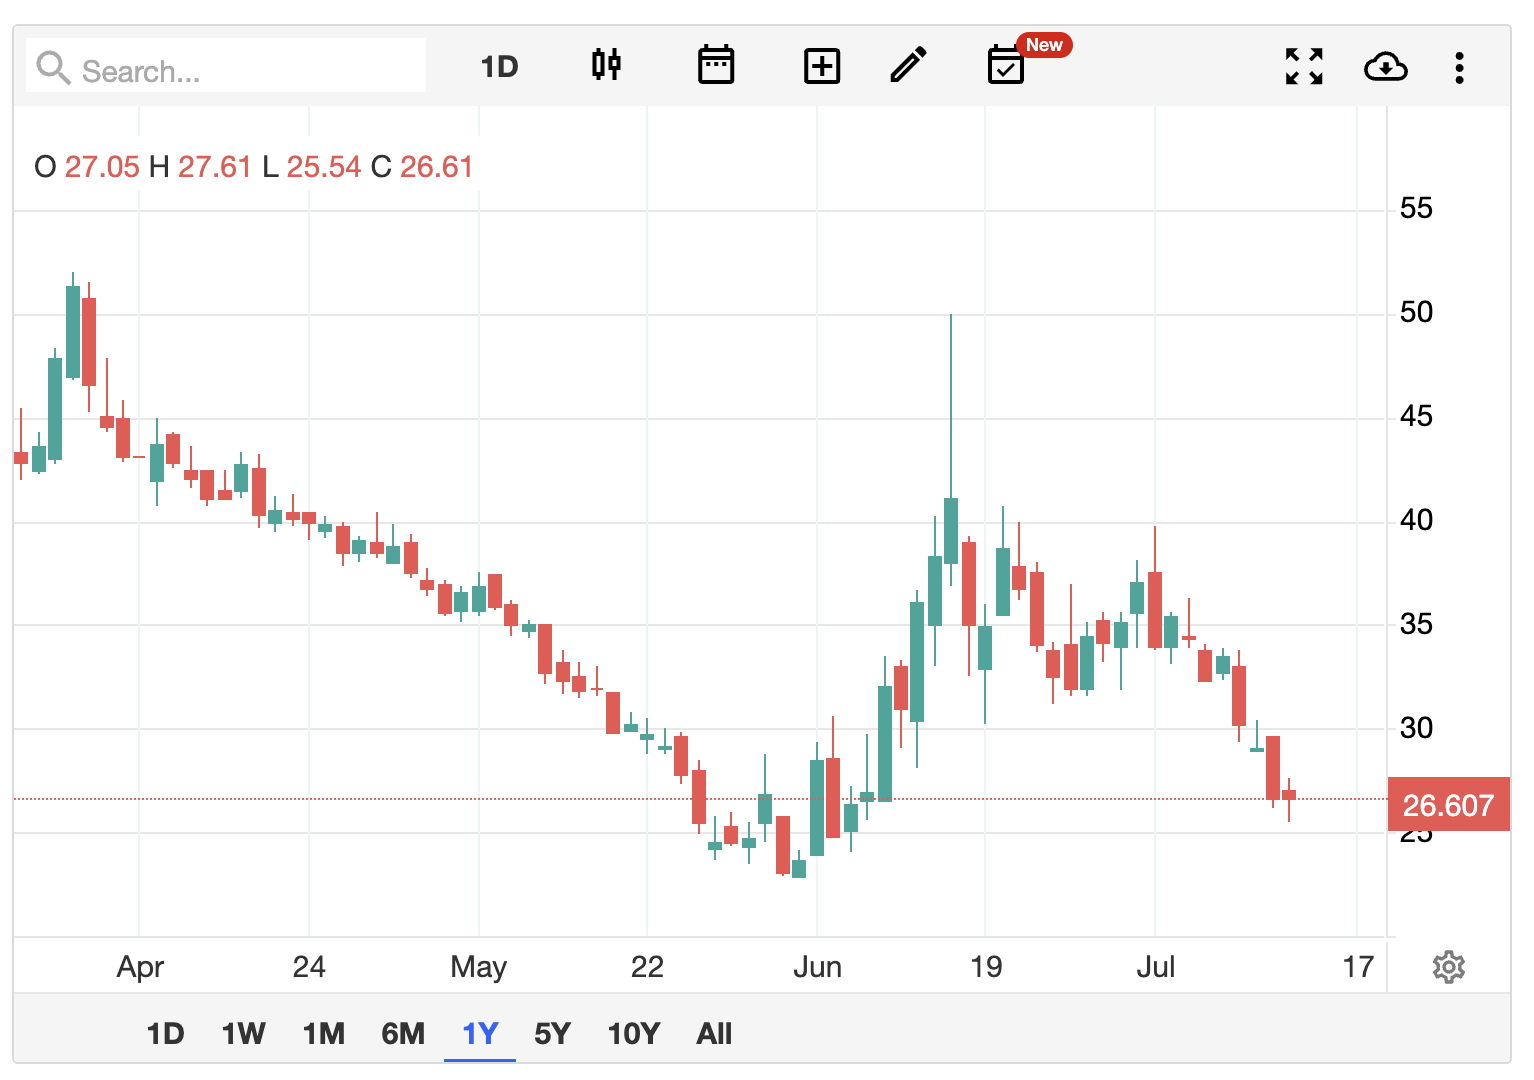Image resolution: width=1534 pixels, height=1080 pixels.
Task: Click the tall green candle peaking at 50
Action: pos(951,530)
